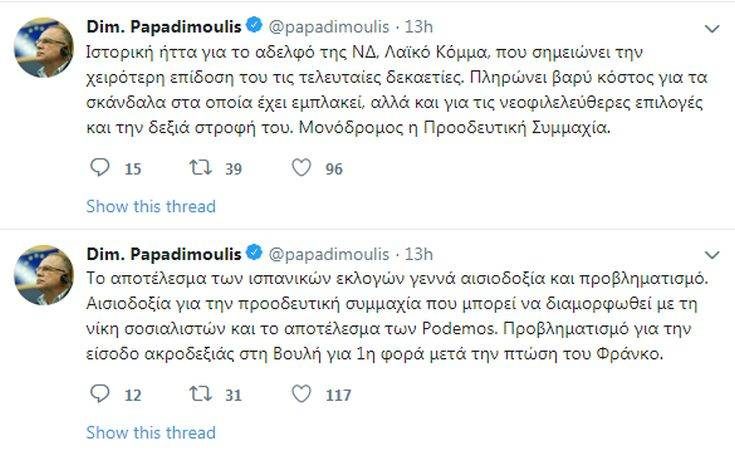The height and width of the screenshot is (451, 735).
Task: Reply to the first tweet about Λαϊκό Κόμμα
Action: pos(100,169)
